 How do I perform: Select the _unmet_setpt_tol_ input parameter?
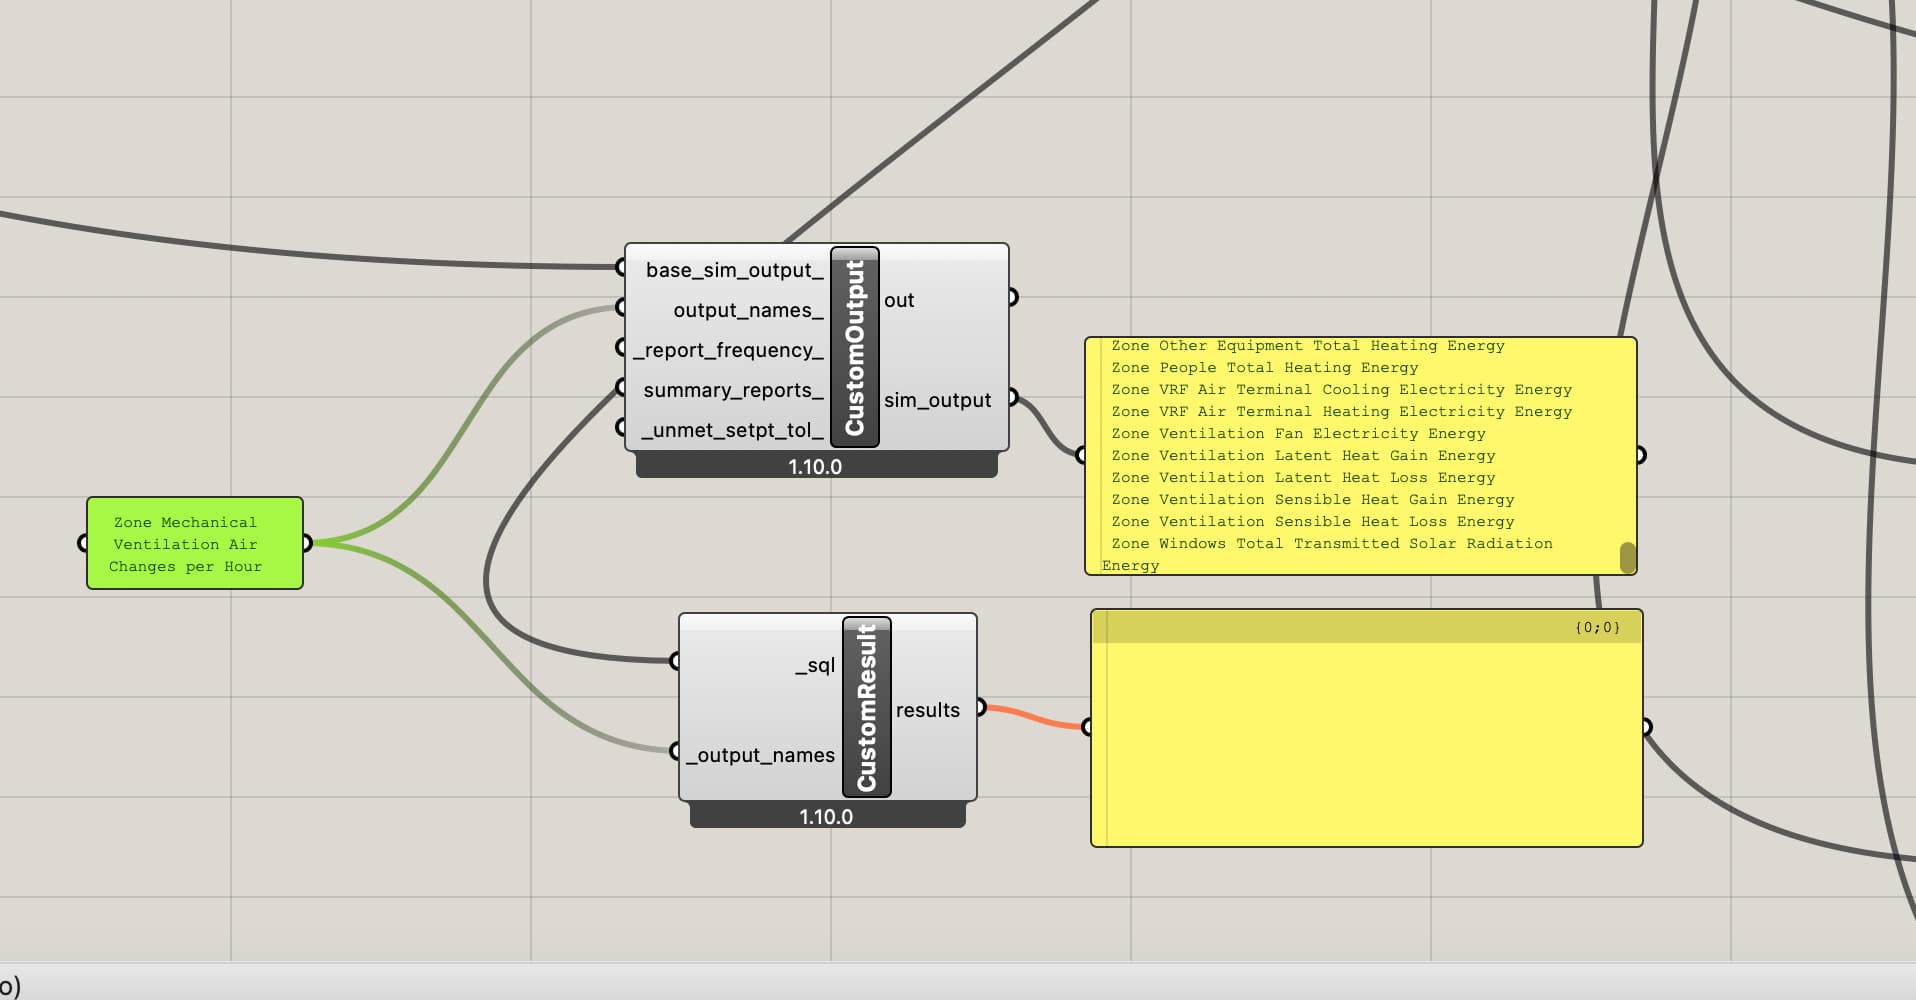click(x=731, y=430)
